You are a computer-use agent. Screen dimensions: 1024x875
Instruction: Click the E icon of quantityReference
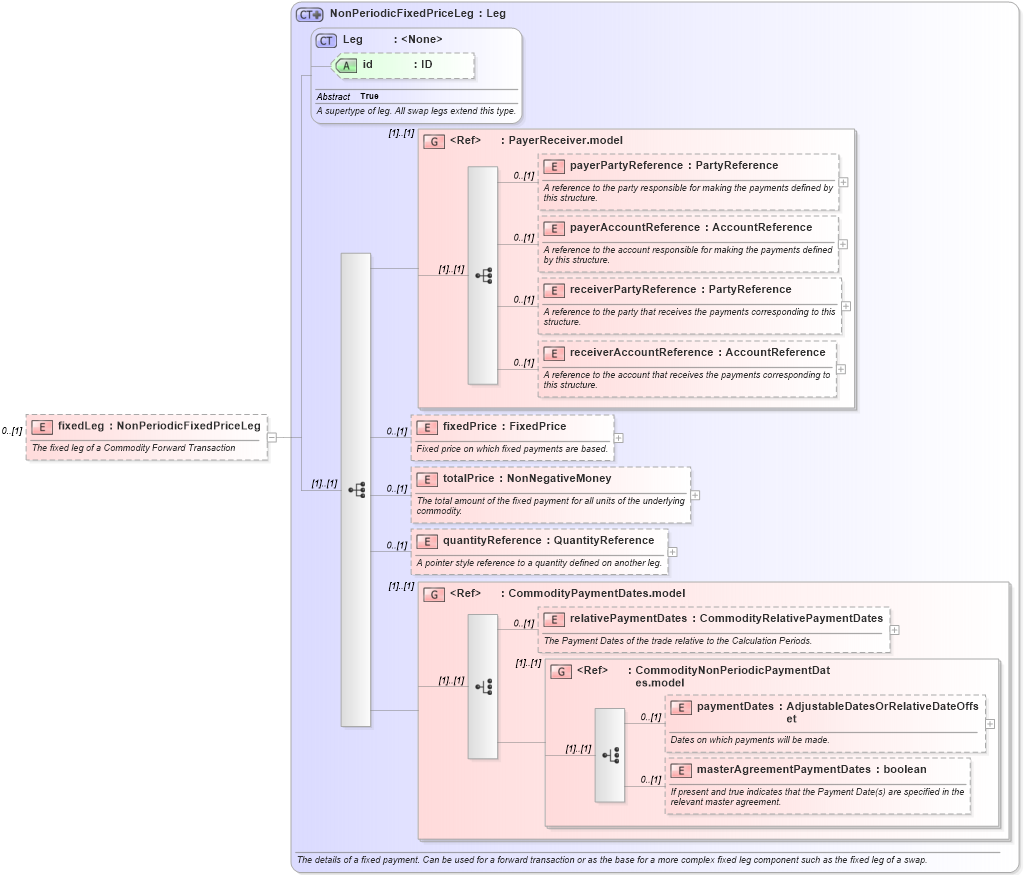click(427, 541)
